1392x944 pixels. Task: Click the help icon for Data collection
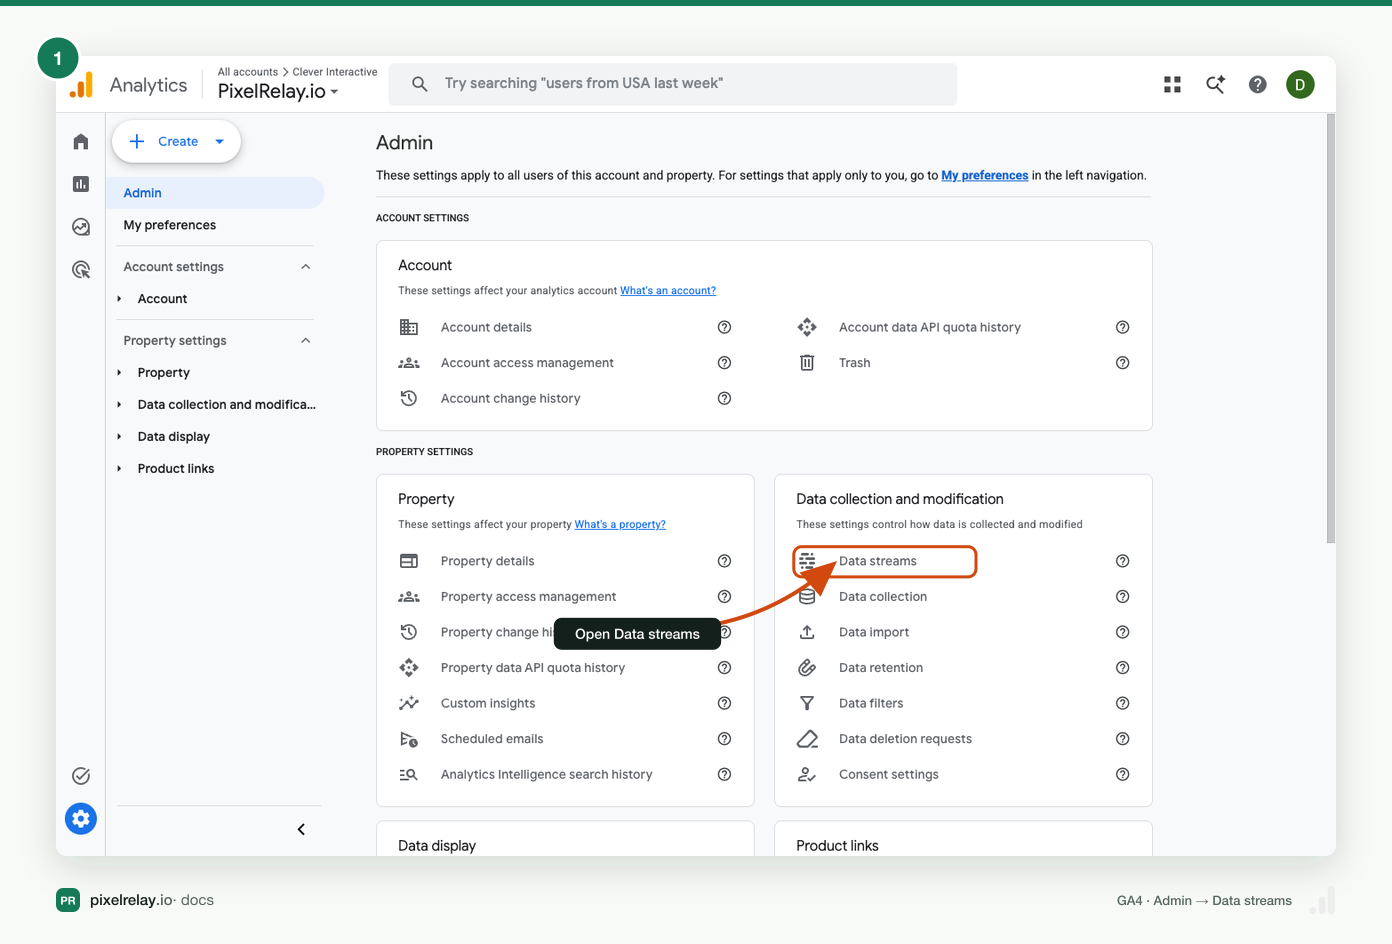coord(1122,597)
